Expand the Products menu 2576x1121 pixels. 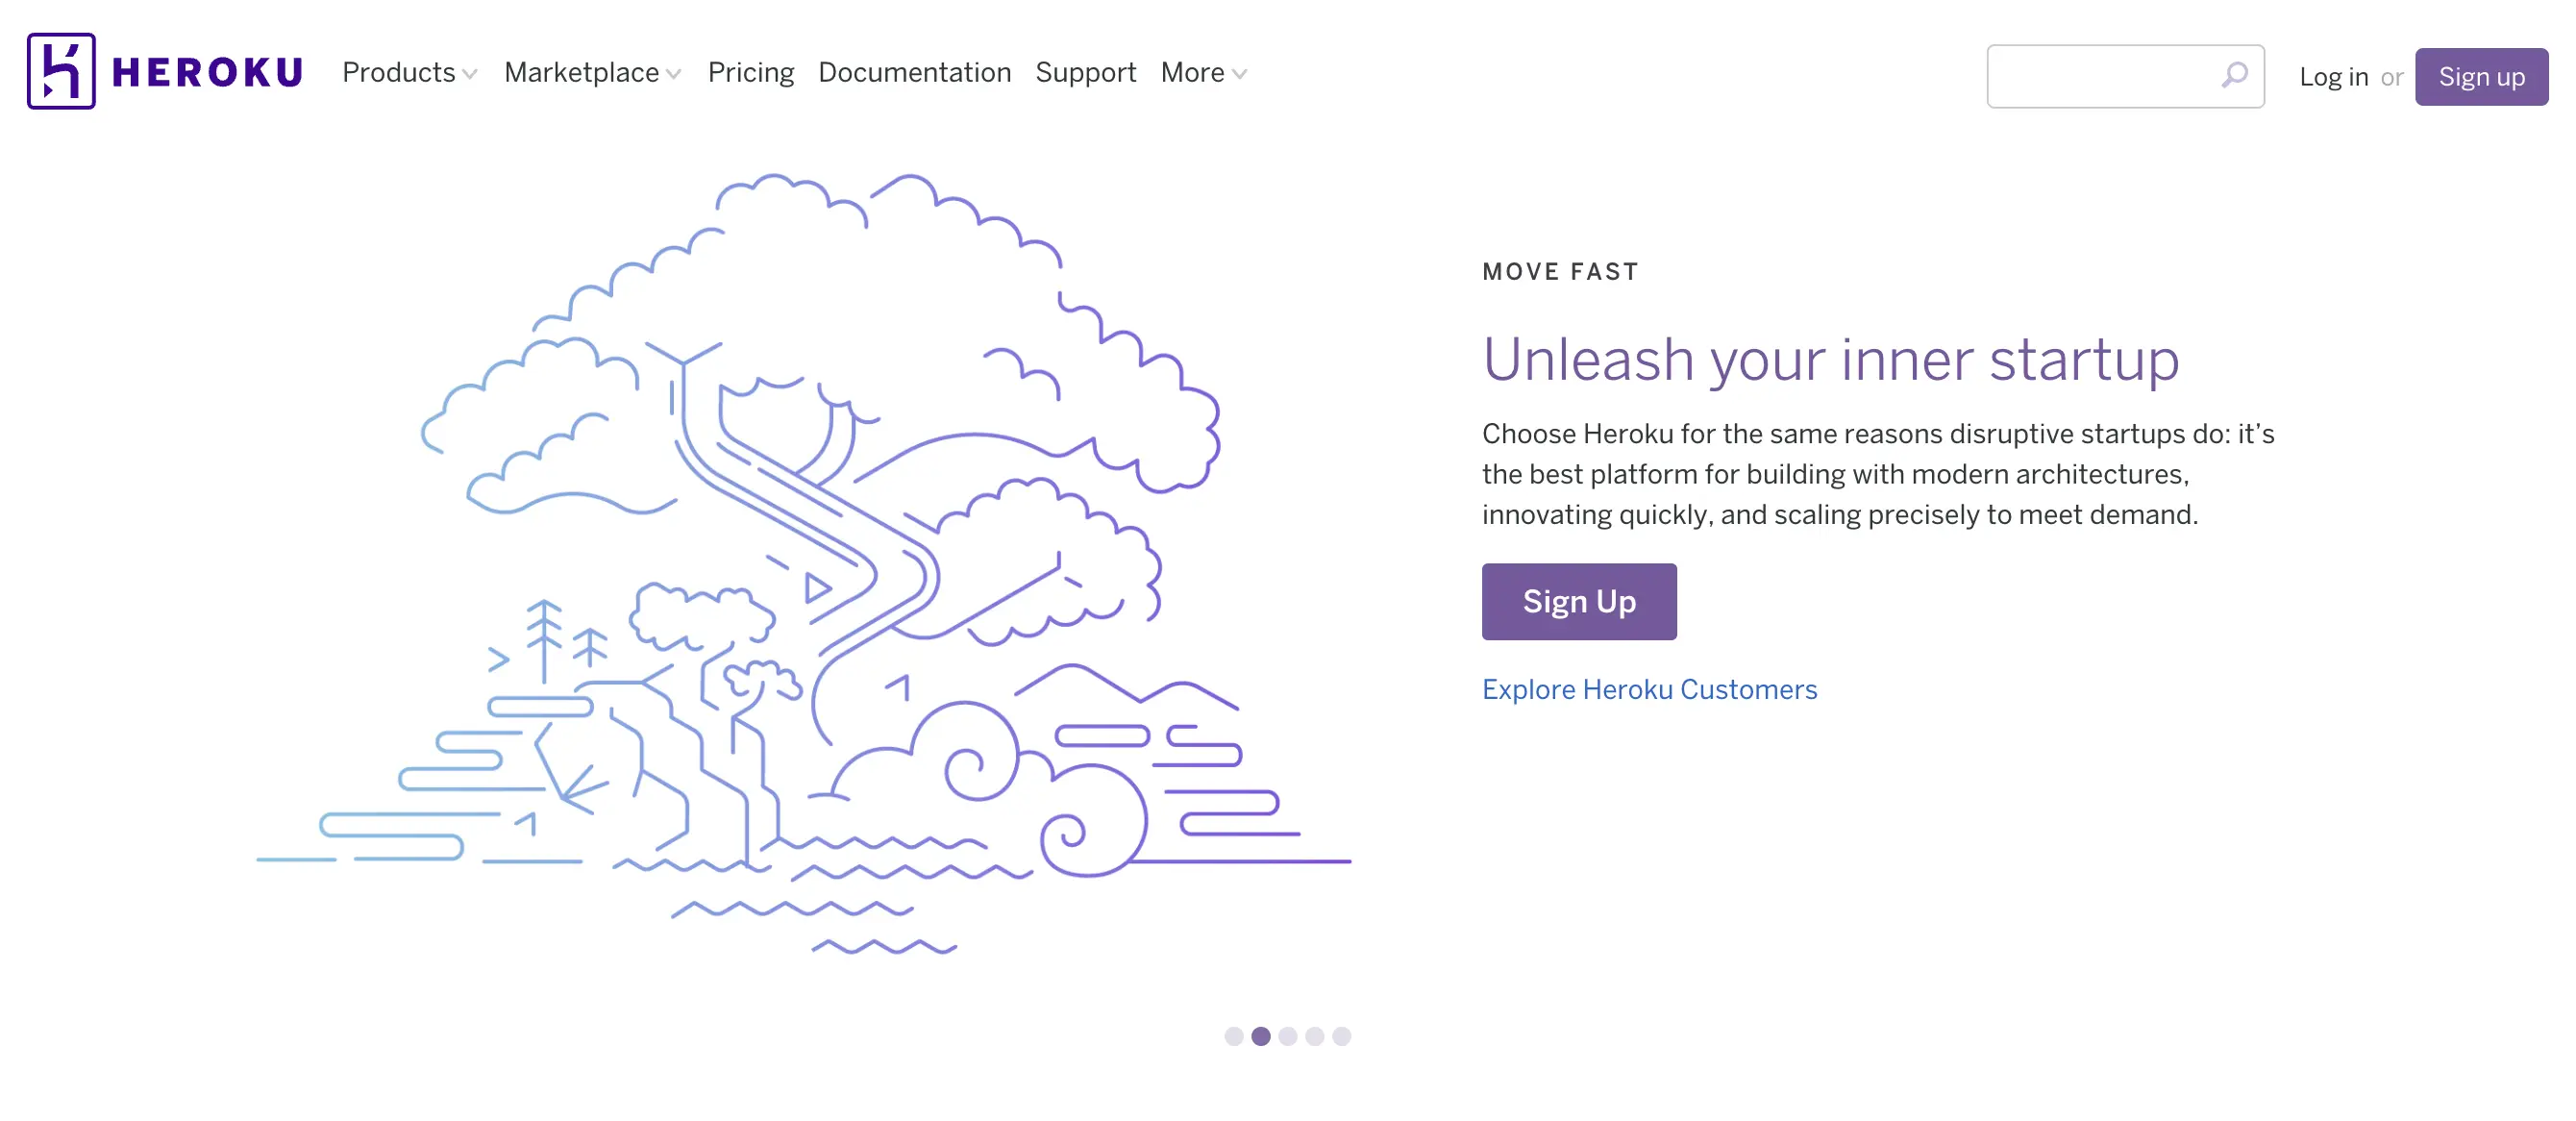[408, 72]
